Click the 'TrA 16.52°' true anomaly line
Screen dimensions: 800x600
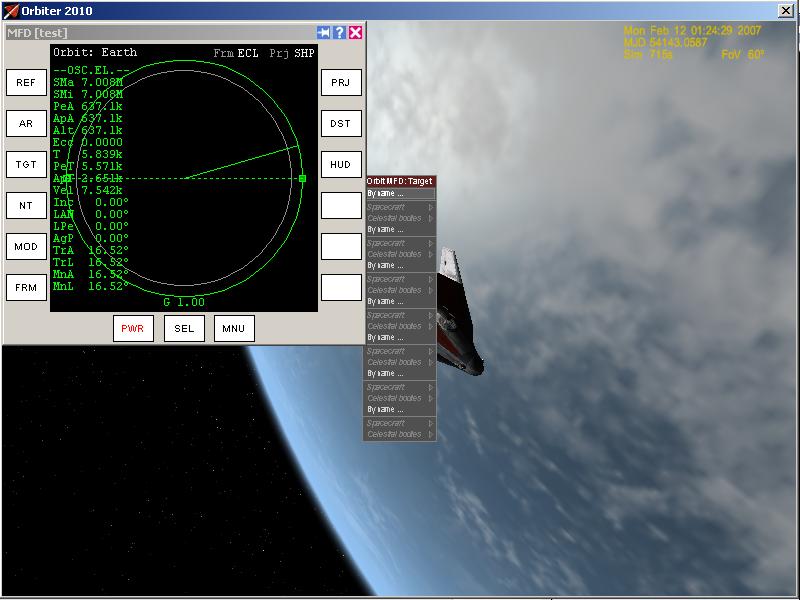pyautogui.click(x=91, y=251)
